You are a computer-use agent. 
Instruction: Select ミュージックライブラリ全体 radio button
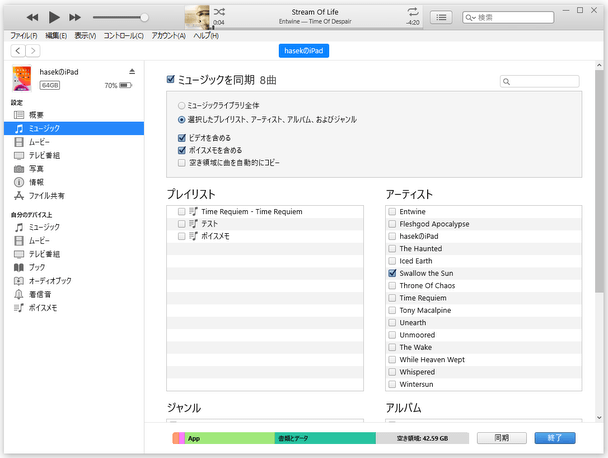tap(181, 105)
